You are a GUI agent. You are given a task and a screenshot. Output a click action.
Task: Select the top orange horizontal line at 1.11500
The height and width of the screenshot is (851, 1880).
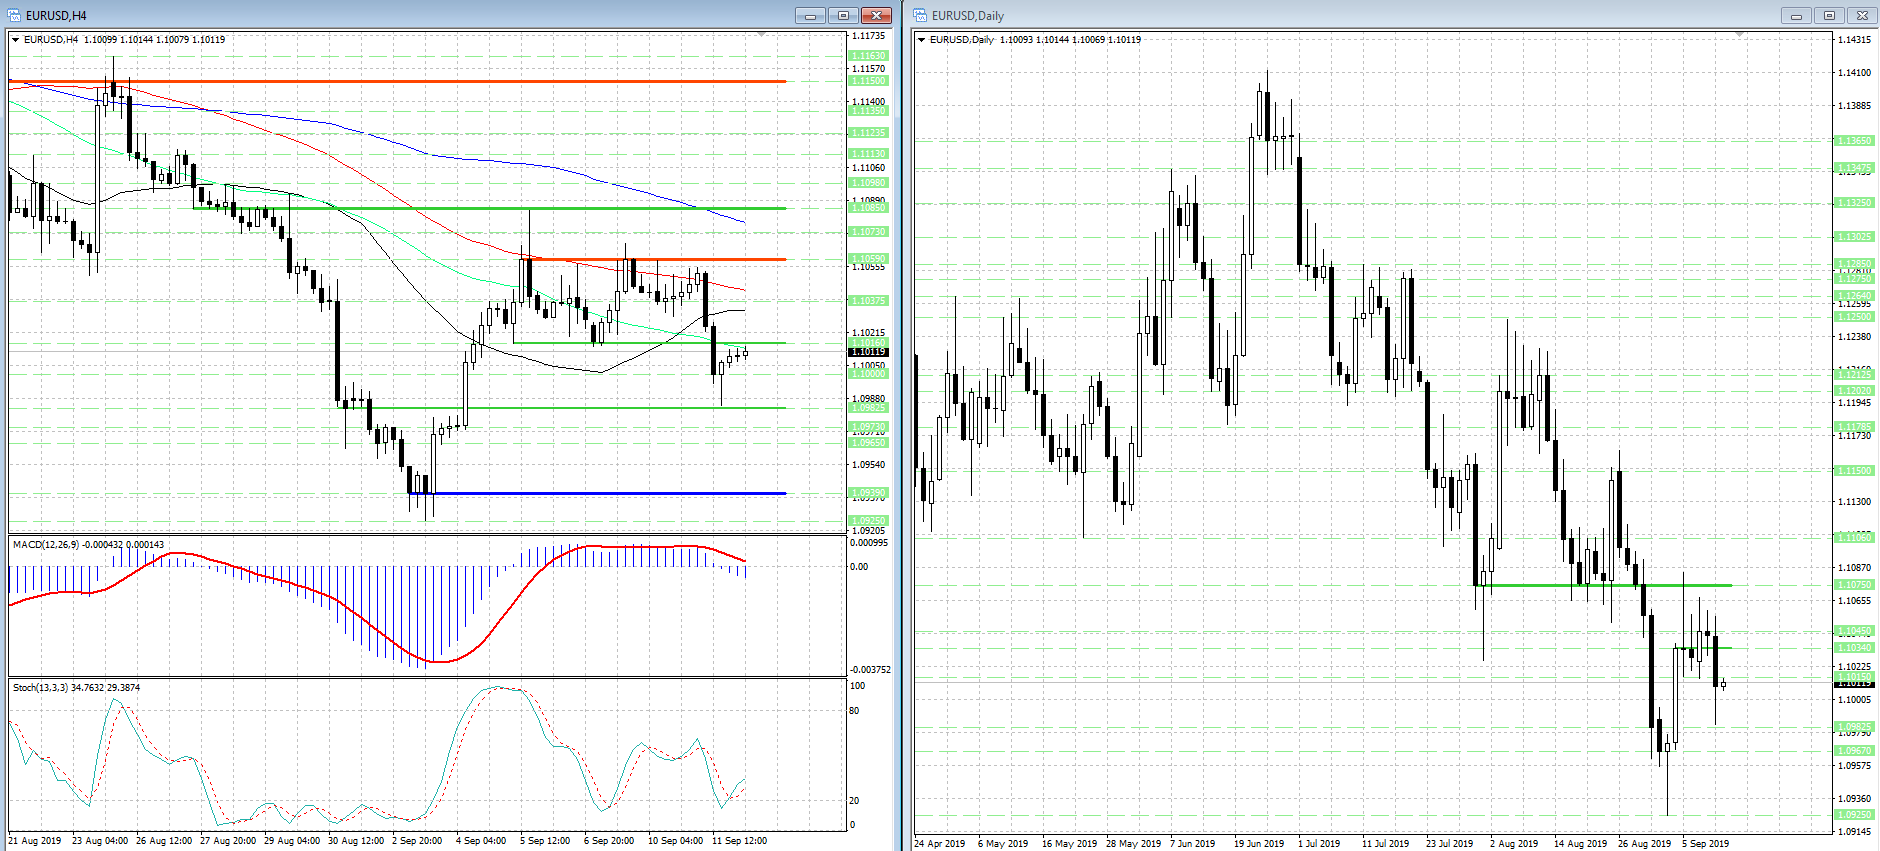400,81
